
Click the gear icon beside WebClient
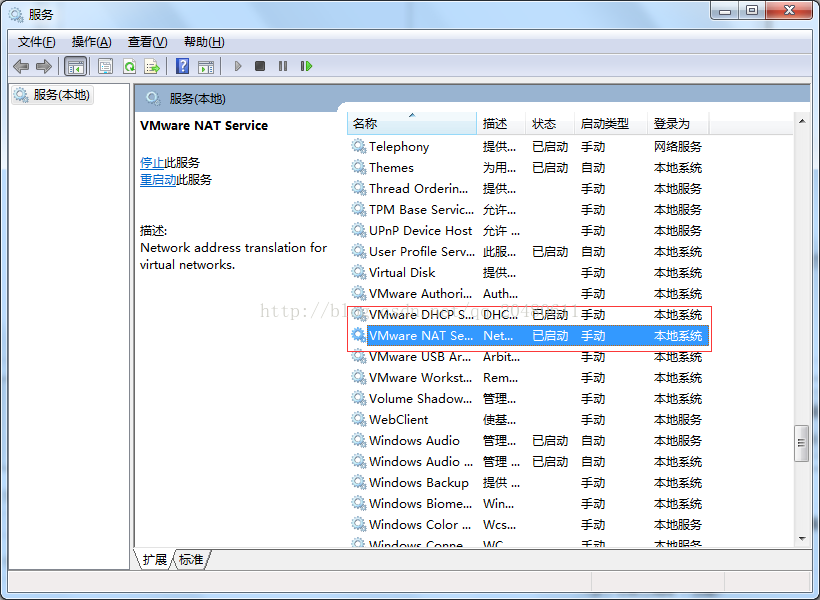tap(358, 419)
